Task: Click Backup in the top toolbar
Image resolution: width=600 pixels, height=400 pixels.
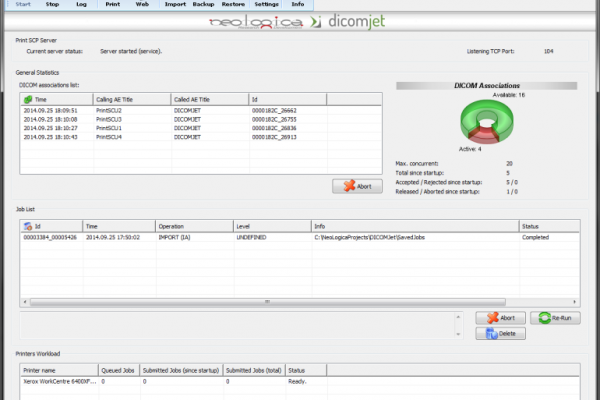Action: pos(205,5)
